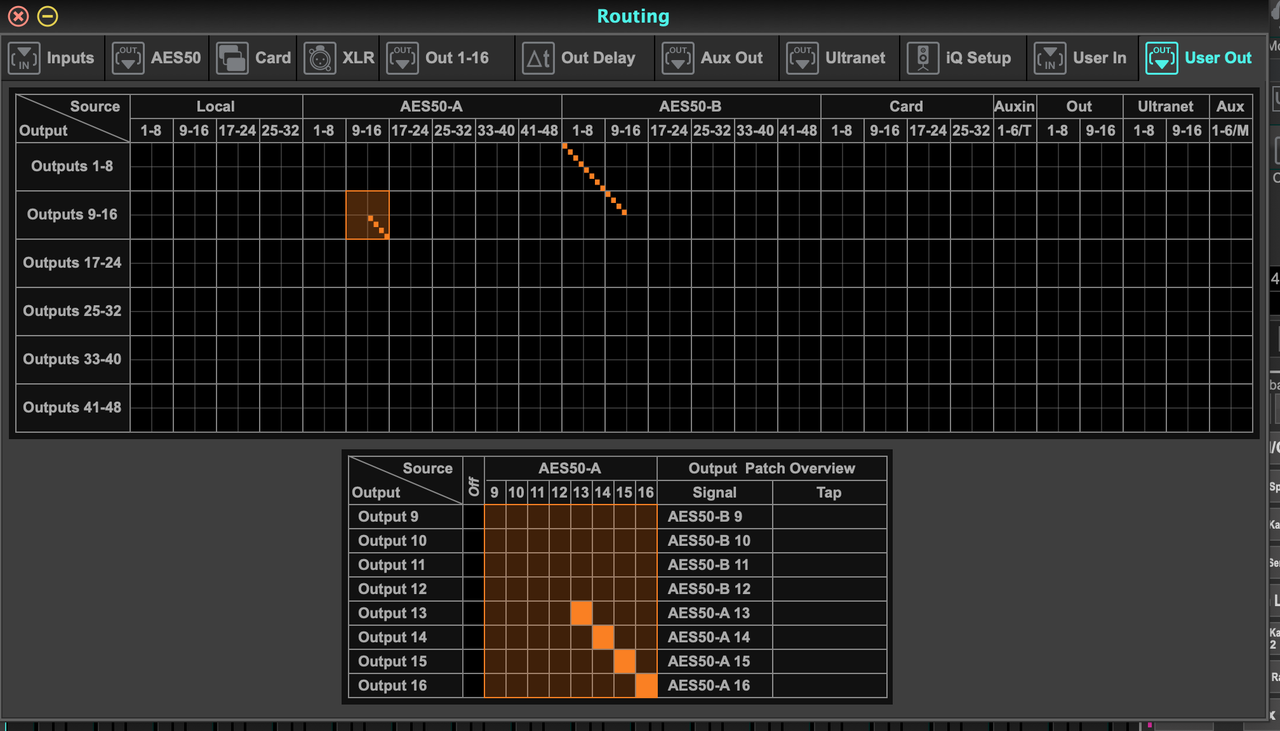
Task: Select Outputs 25-32 / Card 1-8 block
Action: pyautogui.click(x=842, y=311)
